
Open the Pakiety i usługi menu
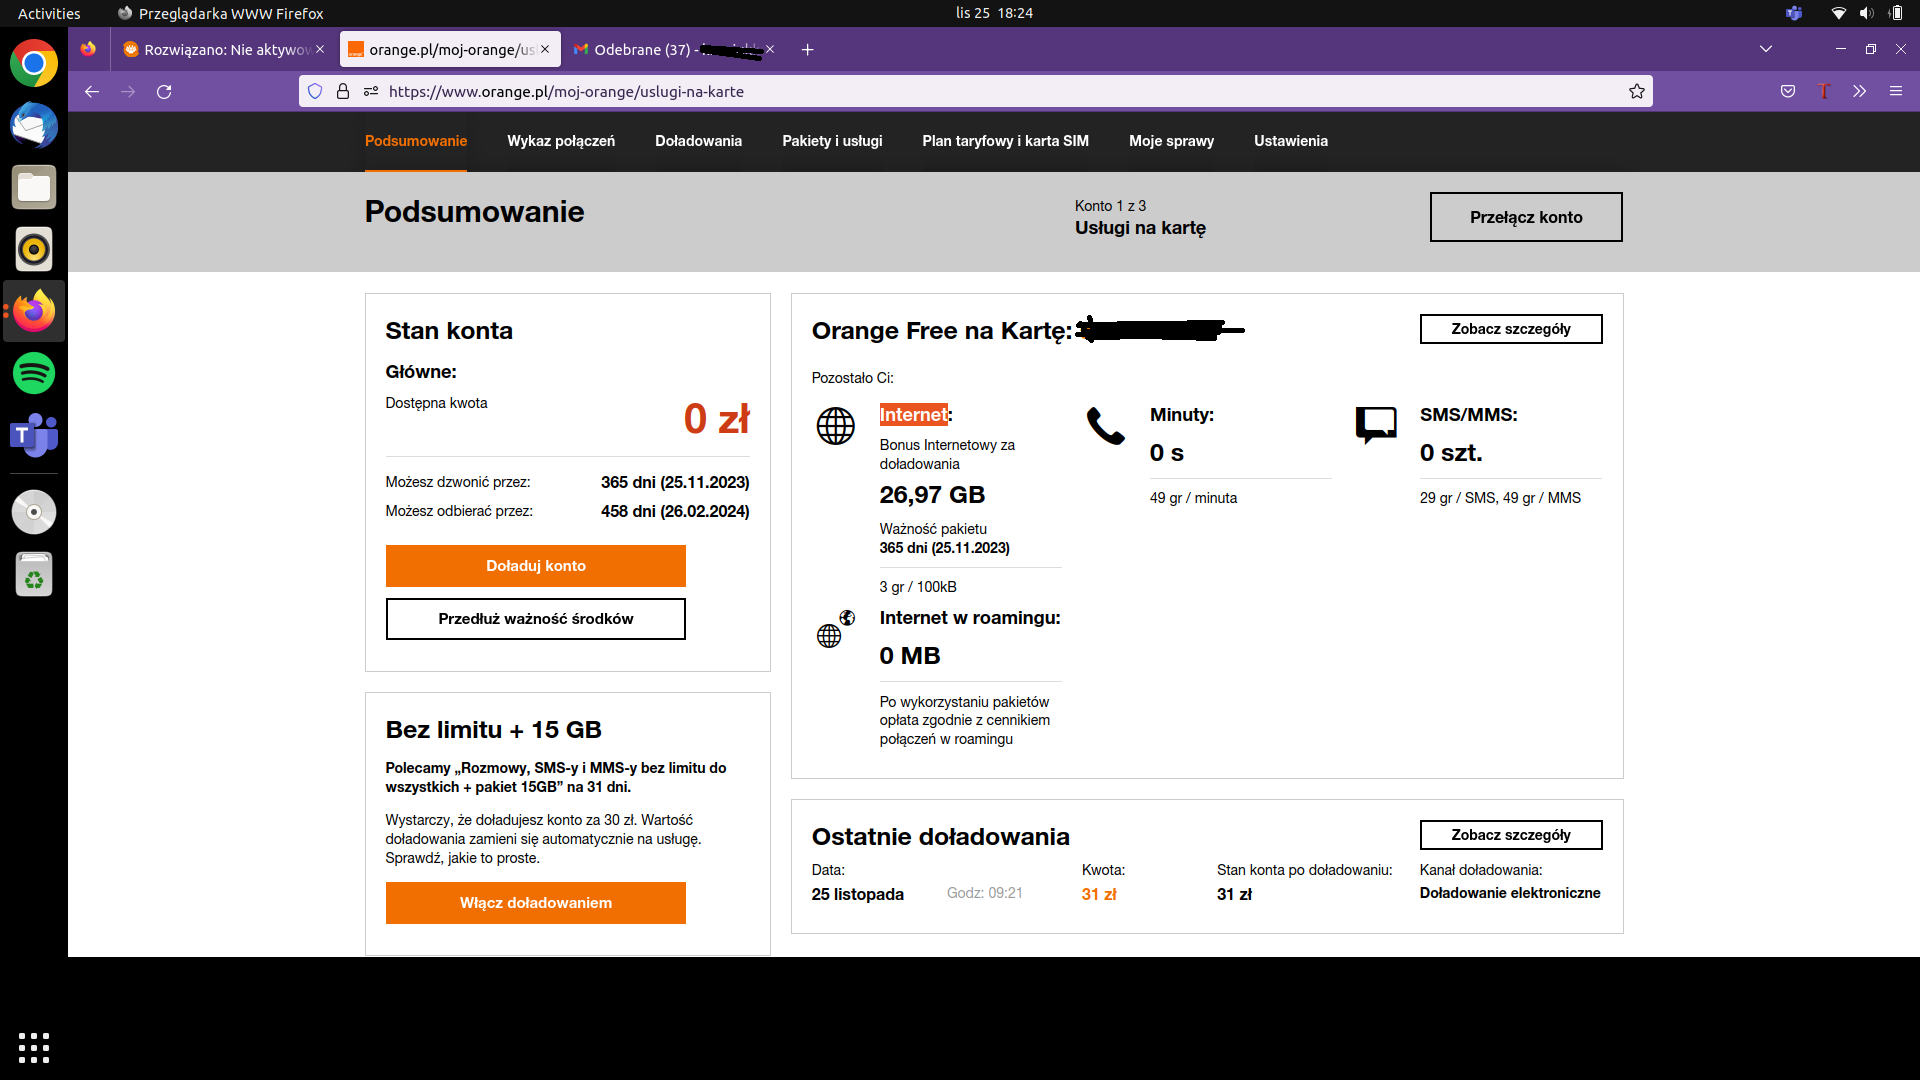click(x=832, y=141)
